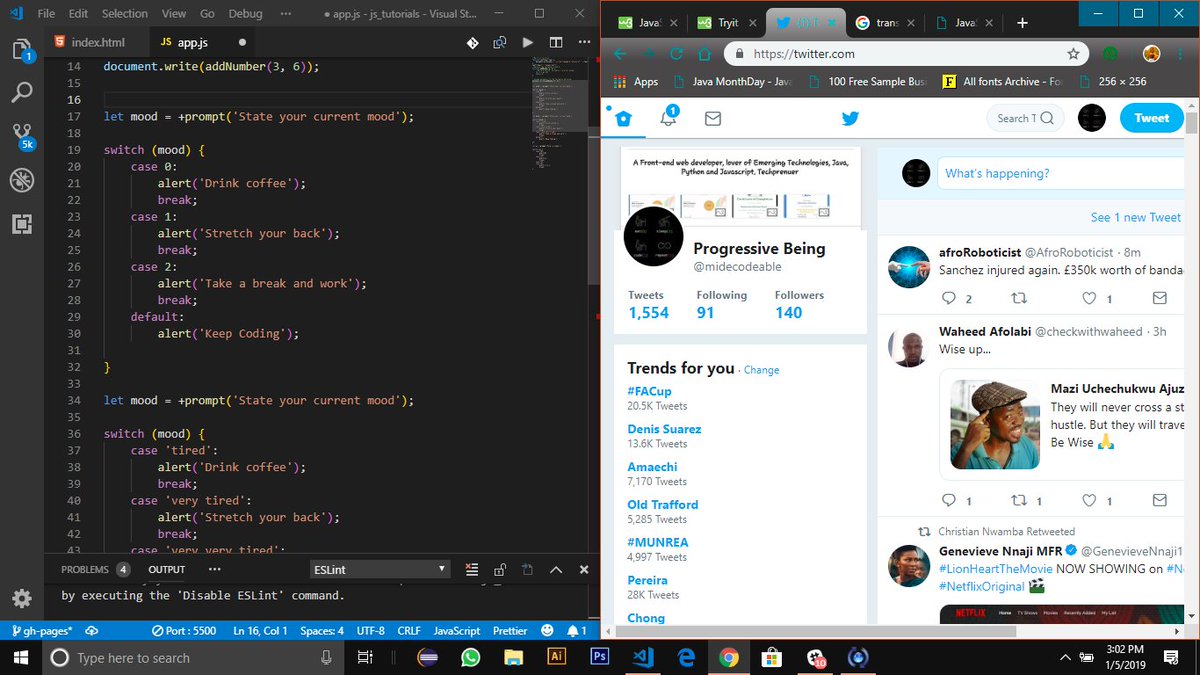1200x675 pixels.
Task: Click the gh-pages branch in the status bar
Action: (x=42, y=631)
